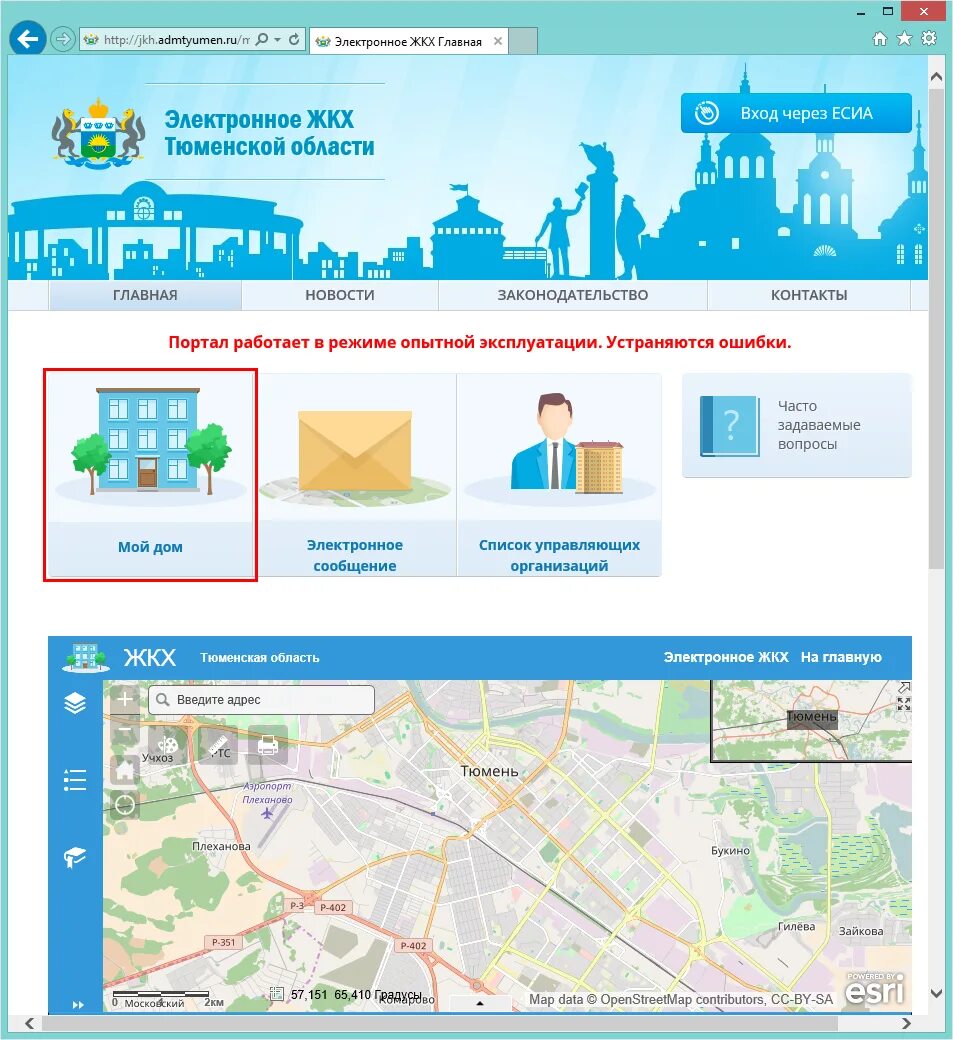The width and height of the screenshot is (953, 1040).
Task: Click the coordinates grid icon on map
Action: click(x=277, y=994)
